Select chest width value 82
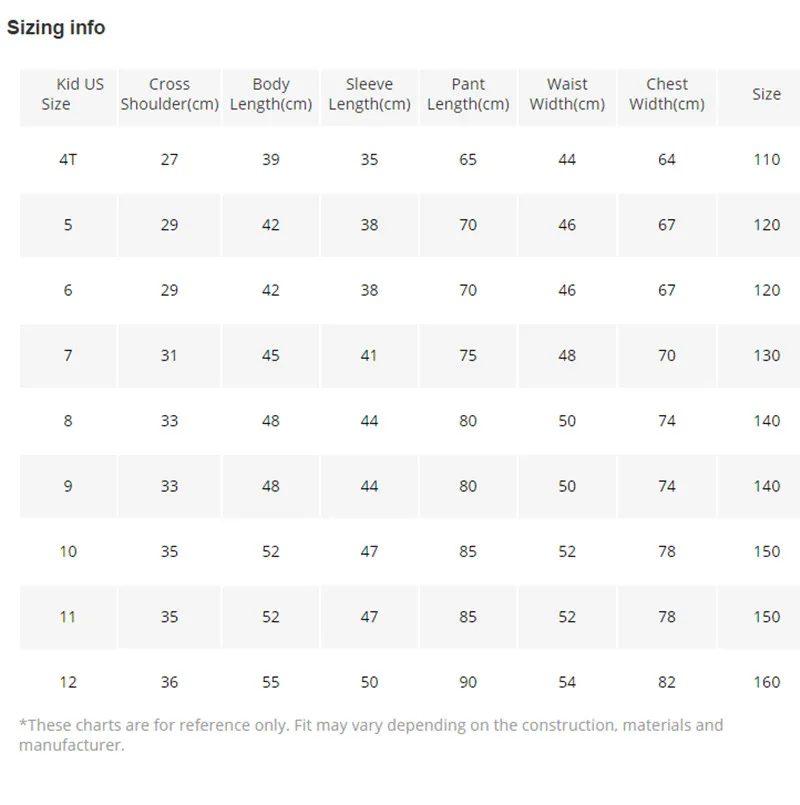This screenshot has width=800, height=805. [667, 682]
